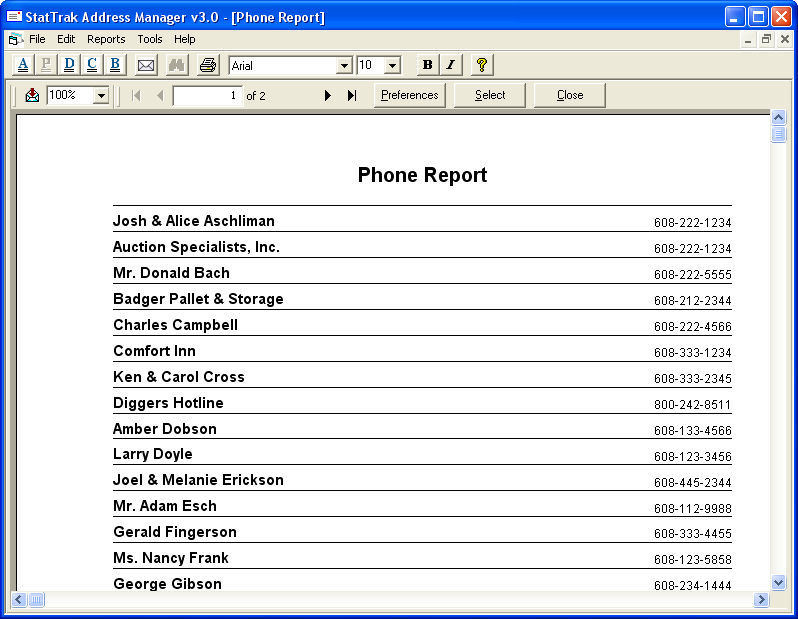Click Joel & Melanie Erickson entry
The height and width of the screenshot is (619, 798).
tap(198, 480)
